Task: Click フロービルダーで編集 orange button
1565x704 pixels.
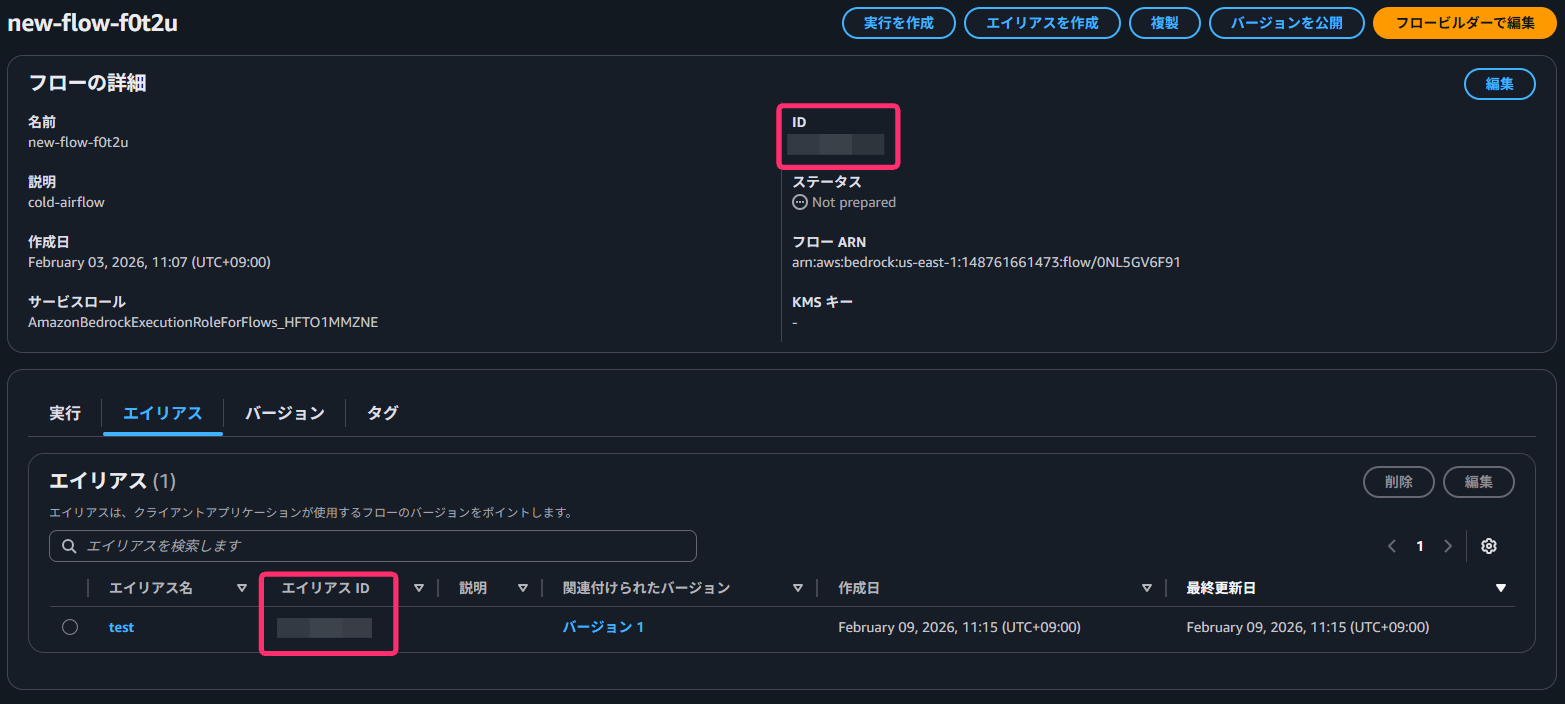Action: (1464, 23)
